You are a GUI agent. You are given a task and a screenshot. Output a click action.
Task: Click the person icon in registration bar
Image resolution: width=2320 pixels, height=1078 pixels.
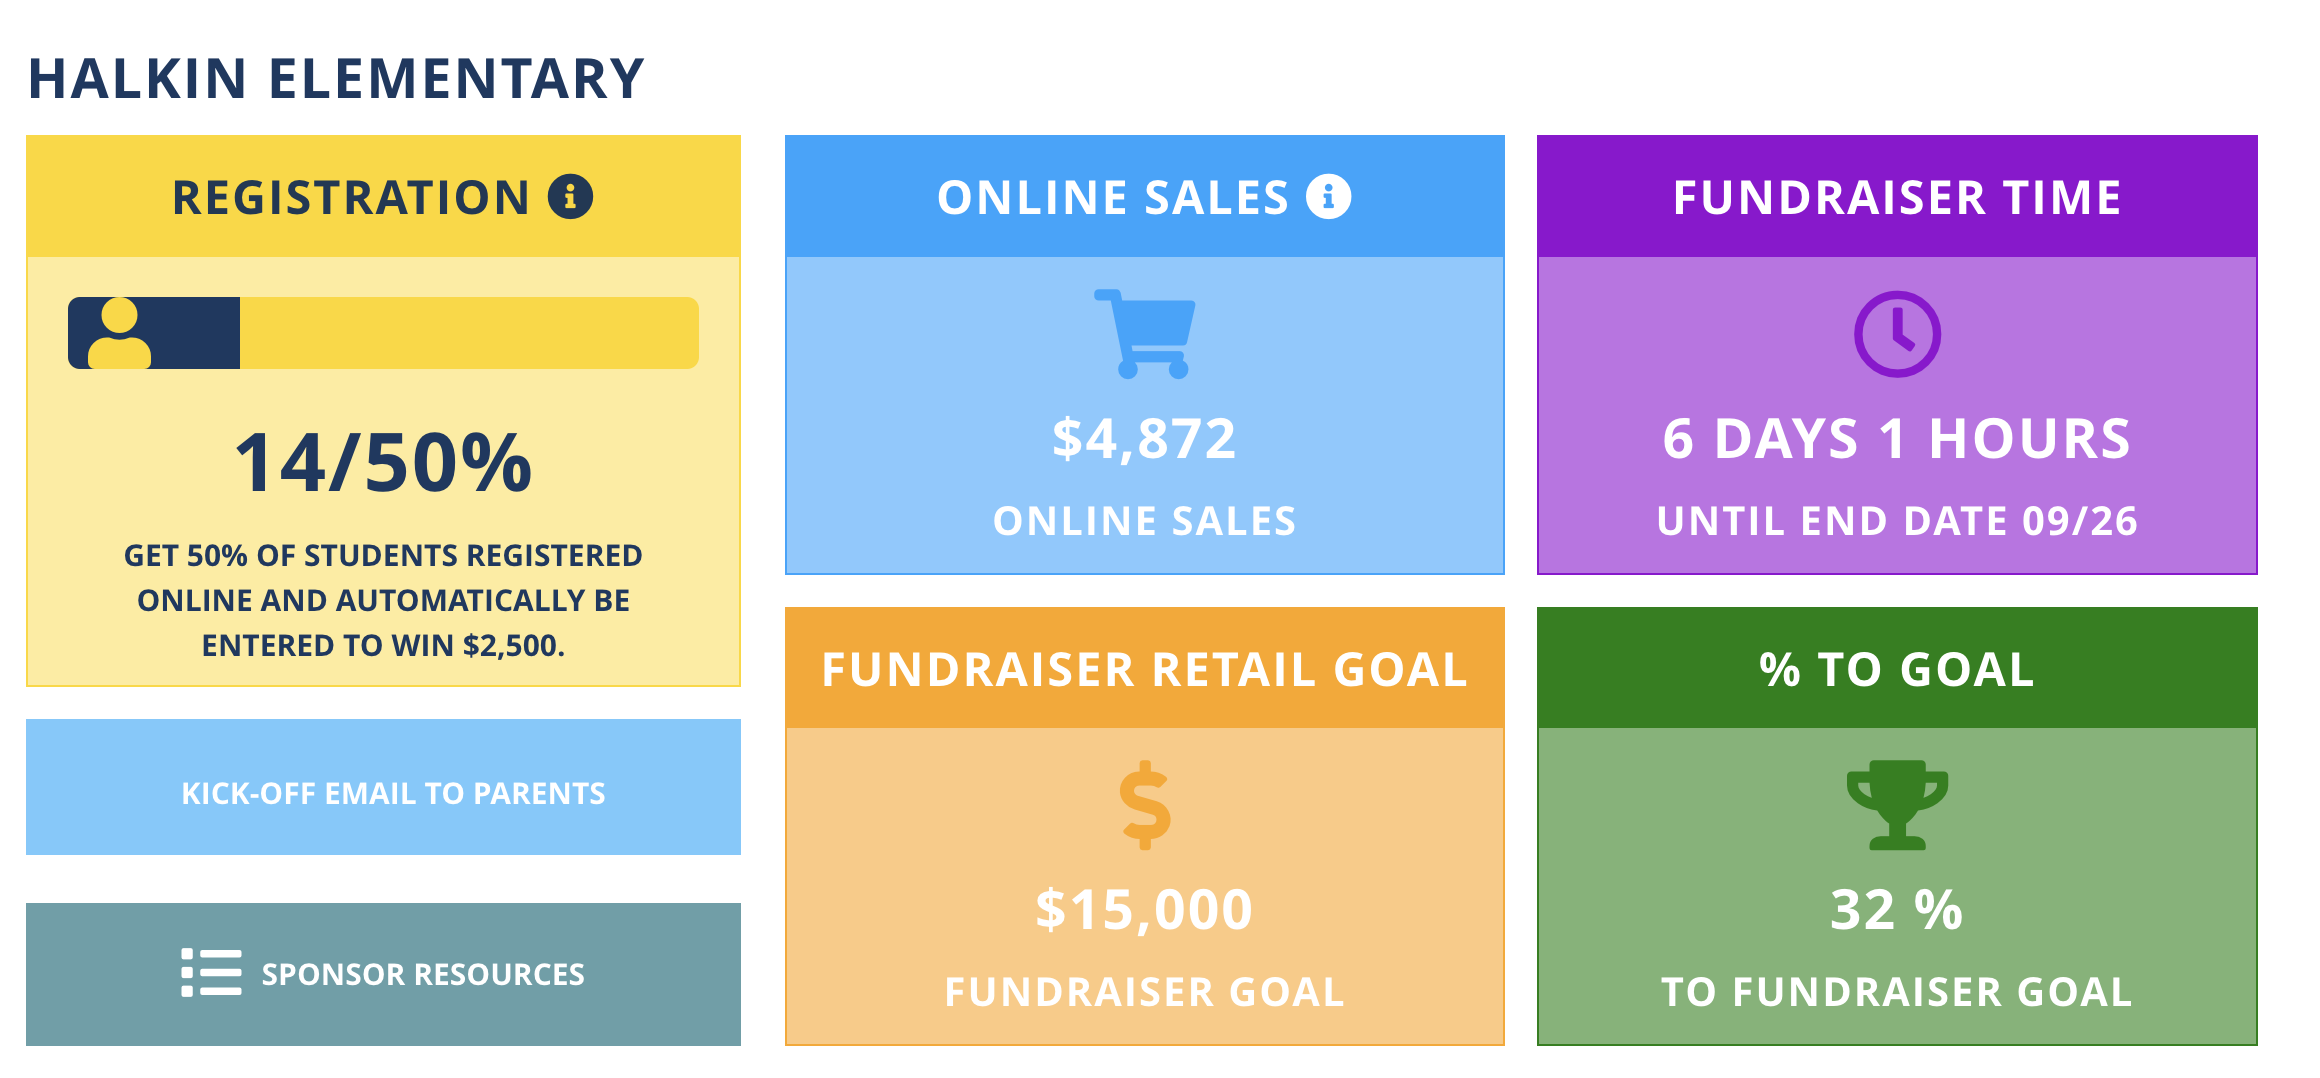click(x=120, y=334)
